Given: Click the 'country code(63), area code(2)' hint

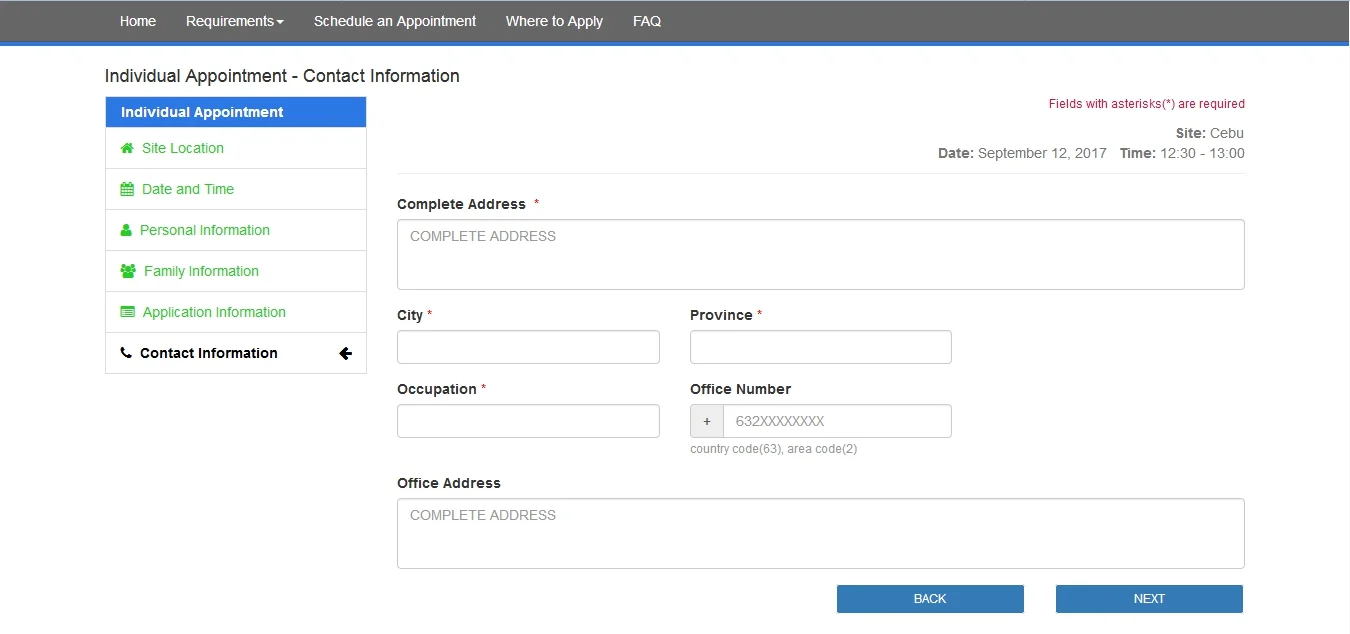Looking at the screenshot, I should coord(774,449).
